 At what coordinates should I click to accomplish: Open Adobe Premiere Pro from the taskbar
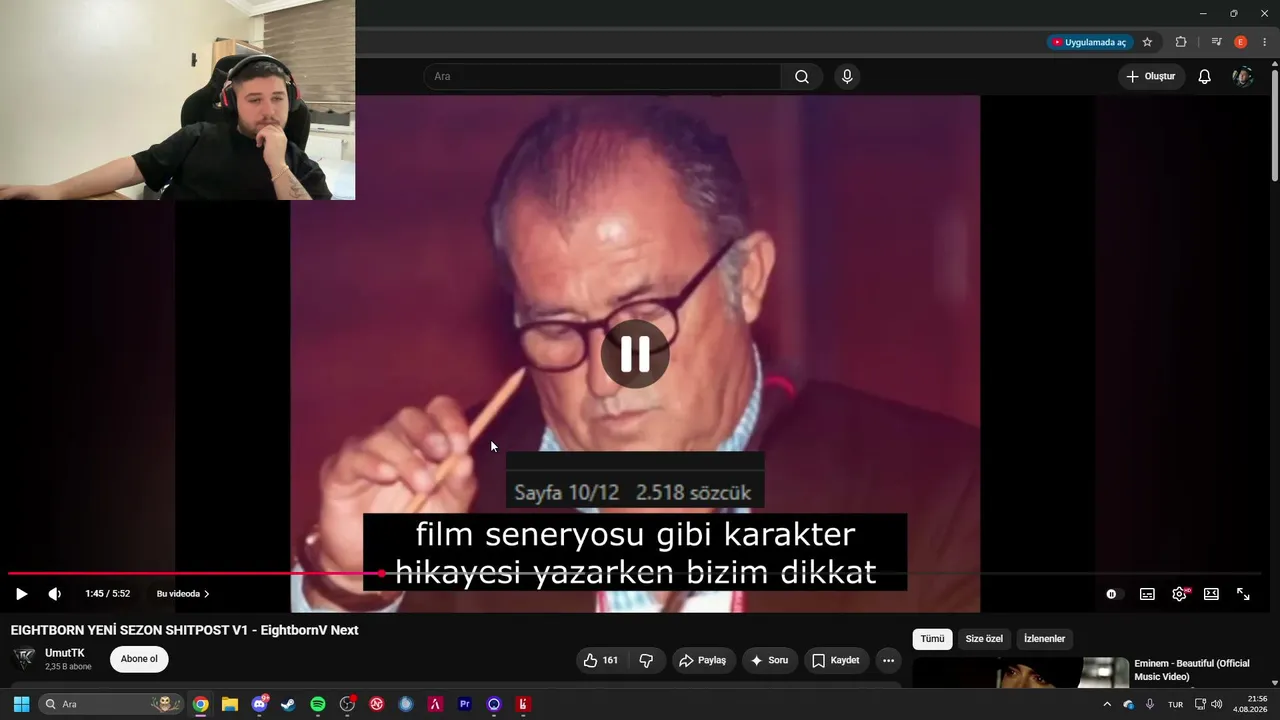click(x=464, y=704)
